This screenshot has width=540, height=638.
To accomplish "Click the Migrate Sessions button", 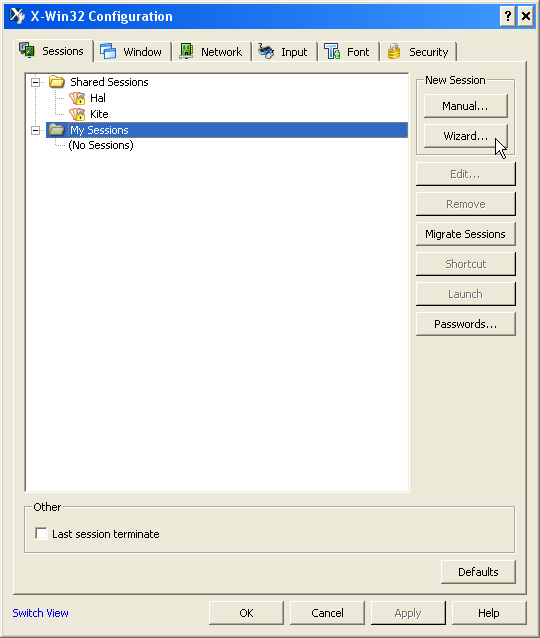I will click(466, 234).
